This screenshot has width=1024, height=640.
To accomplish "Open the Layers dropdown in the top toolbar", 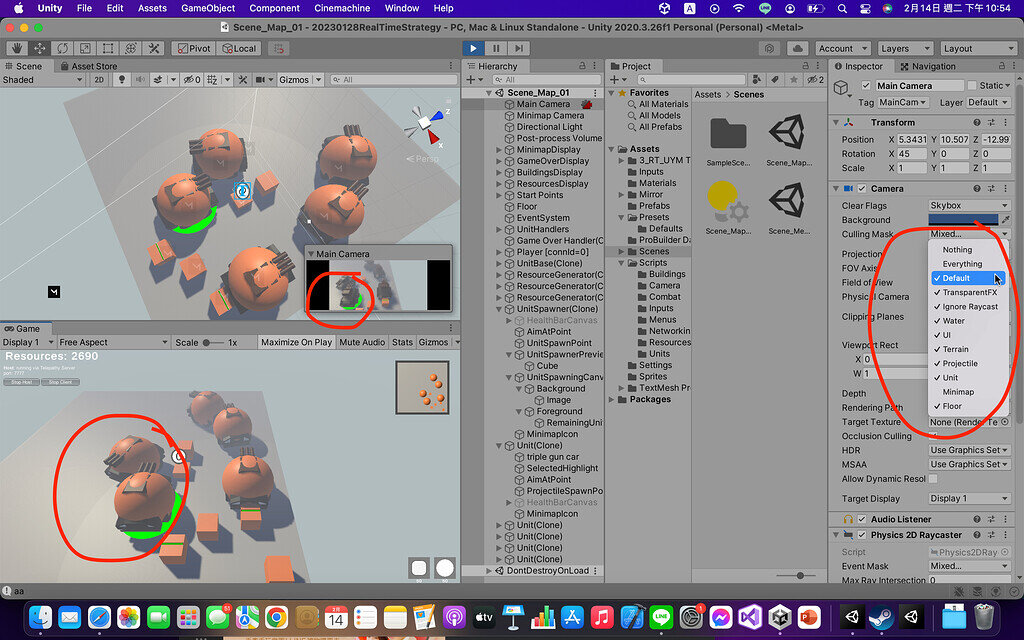I will point(905,47).
